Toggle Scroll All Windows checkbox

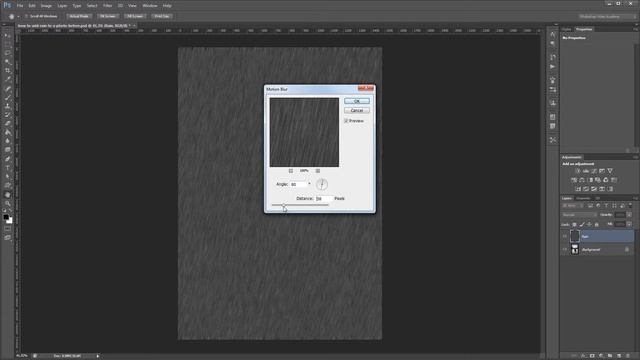click(26, 16)
